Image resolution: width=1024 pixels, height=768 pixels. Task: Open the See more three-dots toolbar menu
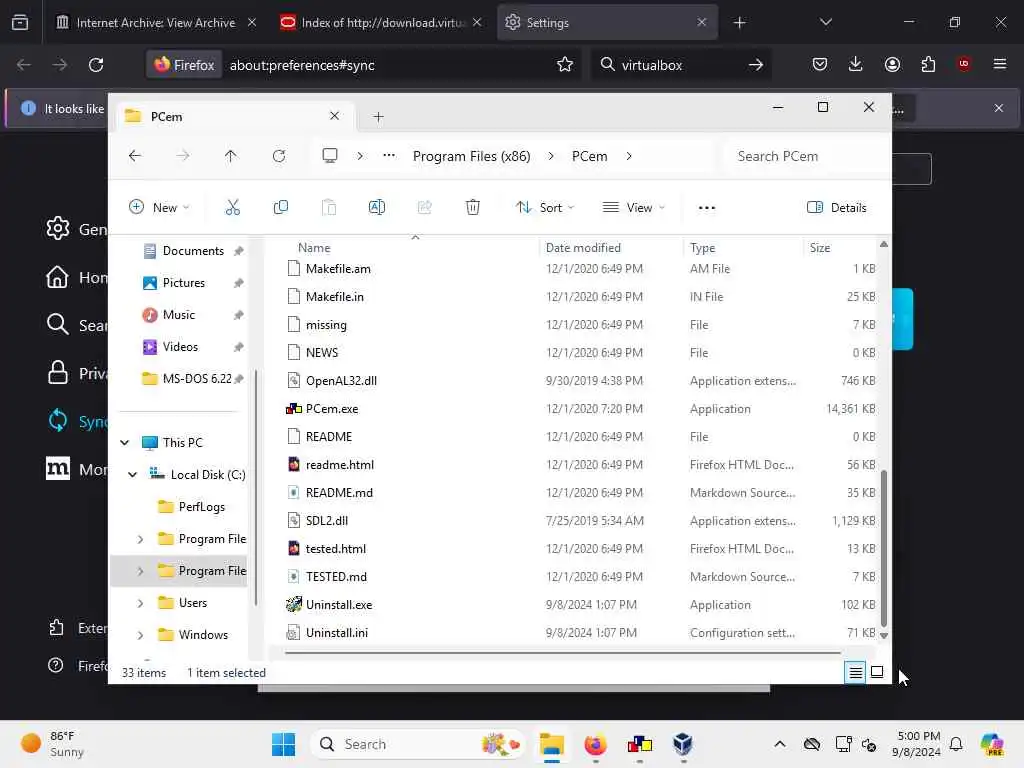(x=707, y=208)
